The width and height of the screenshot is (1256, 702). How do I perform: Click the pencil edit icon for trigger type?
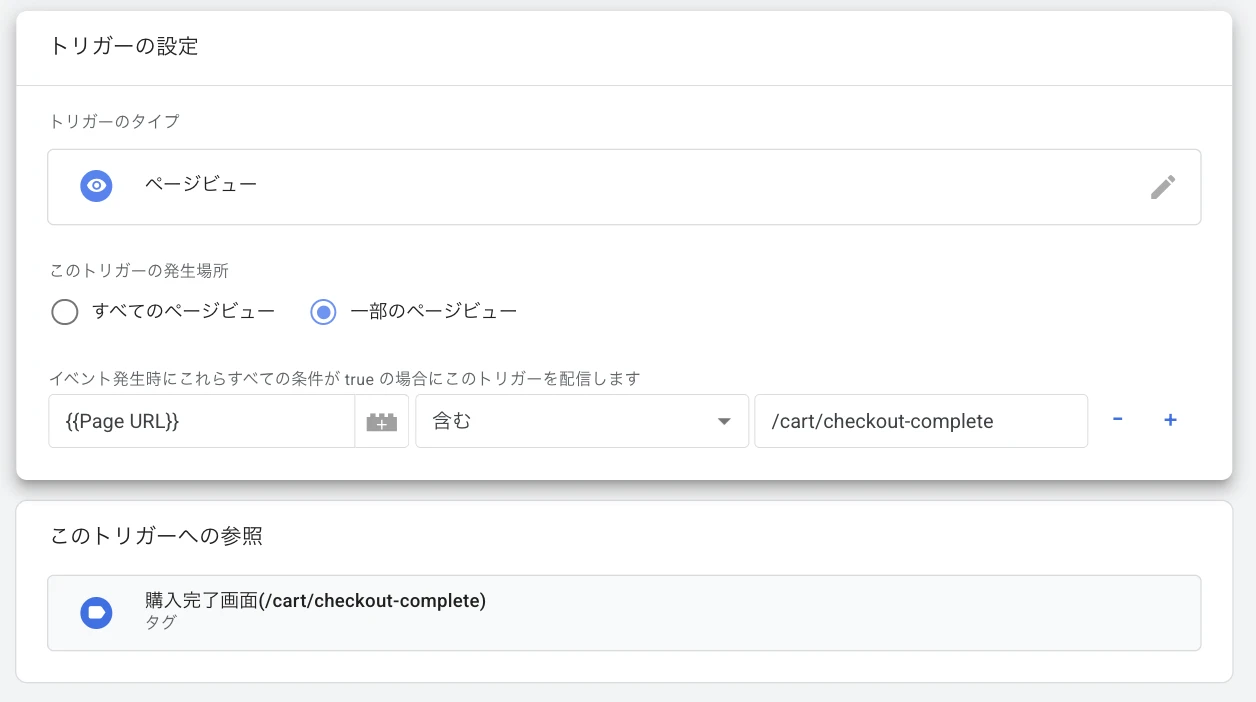click(1162, 187)
